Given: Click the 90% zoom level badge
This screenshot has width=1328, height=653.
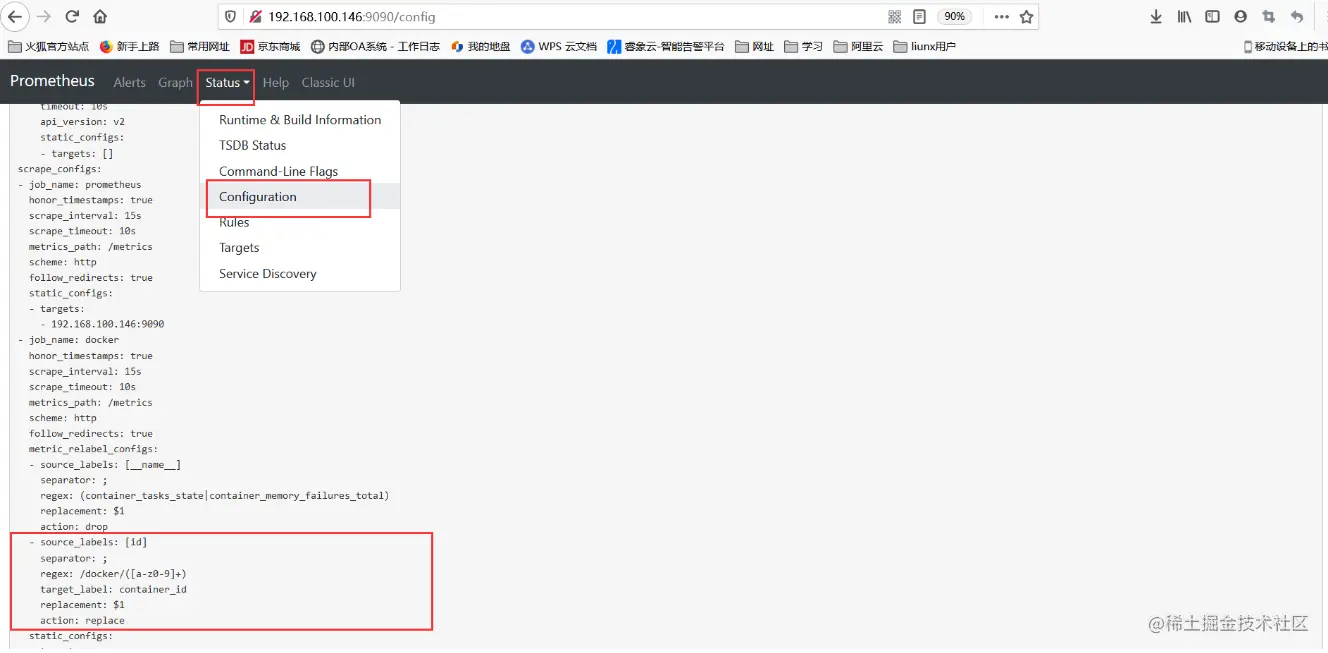Looking at the screenshot, I should [x=955, y=17].
